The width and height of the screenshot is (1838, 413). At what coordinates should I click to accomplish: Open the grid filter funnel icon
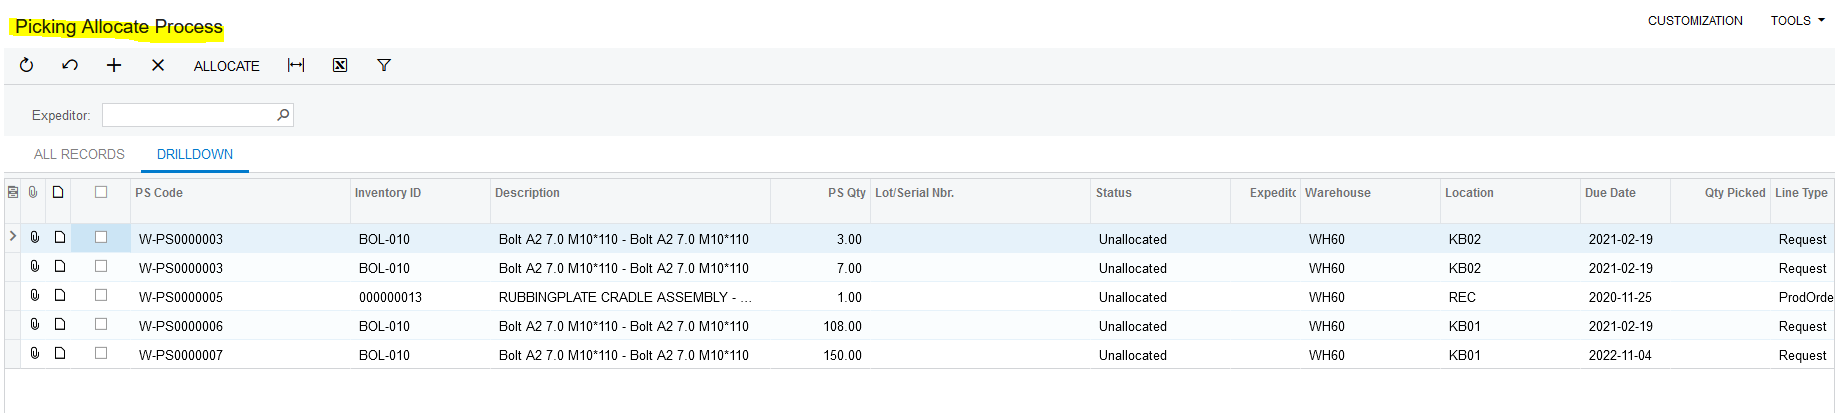(384, 65)
